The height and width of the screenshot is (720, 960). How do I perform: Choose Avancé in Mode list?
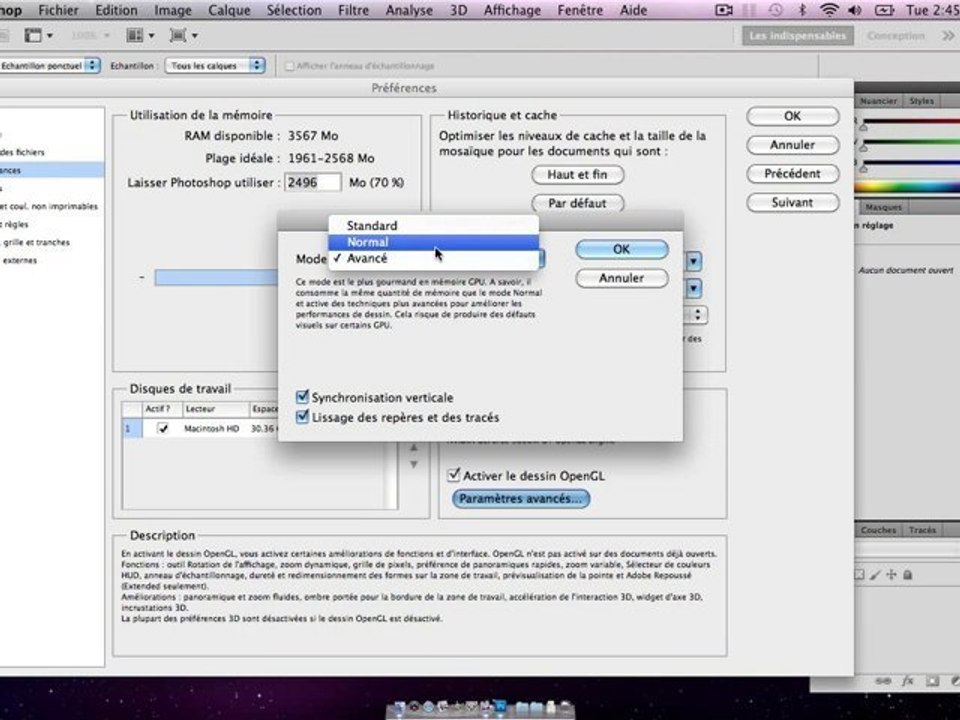tap(433, 258)
